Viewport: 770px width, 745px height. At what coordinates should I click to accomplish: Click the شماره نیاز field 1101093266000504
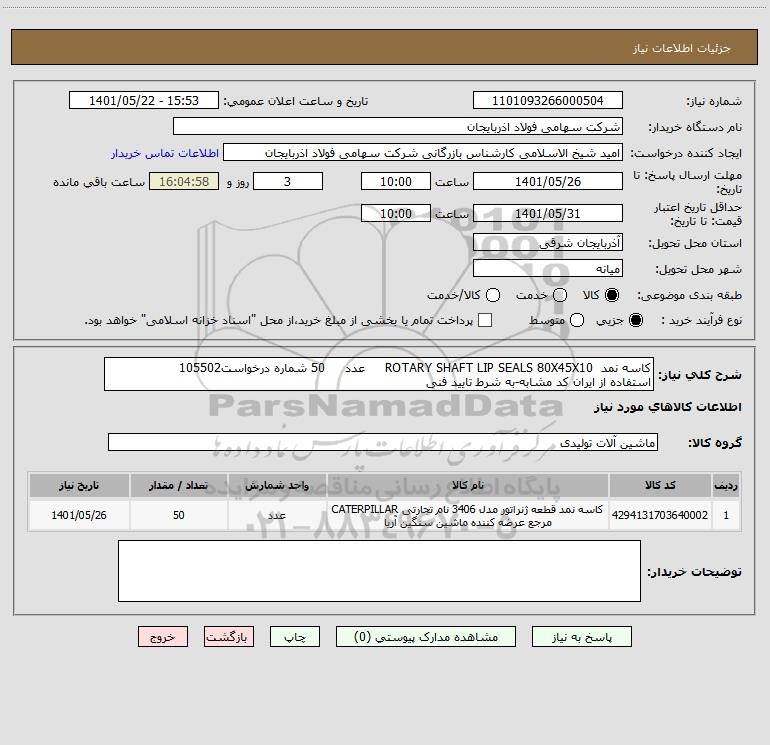548,100
